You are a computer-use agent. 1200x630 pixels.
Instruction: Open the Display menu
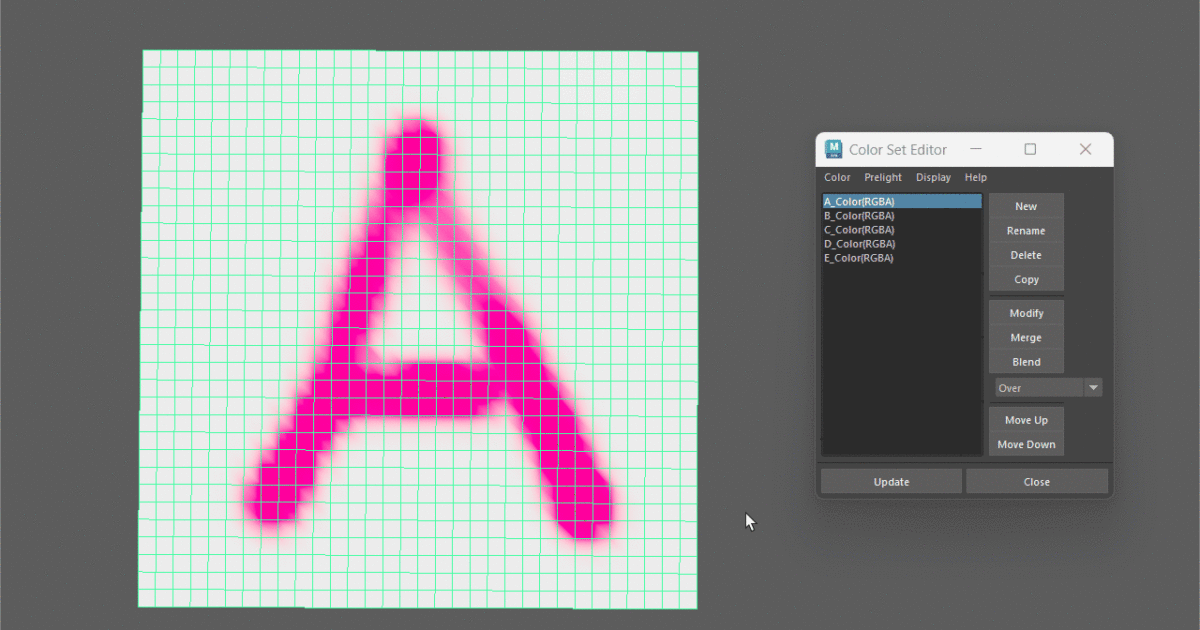point(933,178)
